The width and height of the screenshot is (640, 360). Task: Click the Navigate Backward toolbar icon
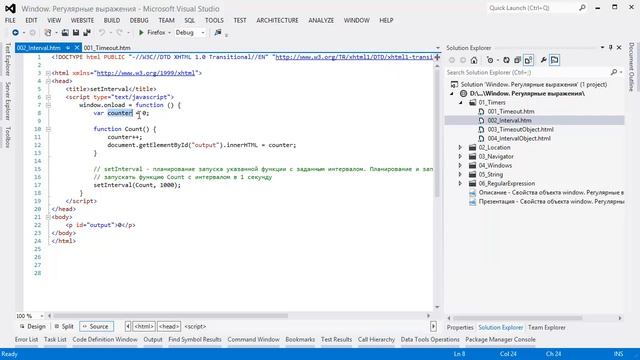(x=15, y=32)
